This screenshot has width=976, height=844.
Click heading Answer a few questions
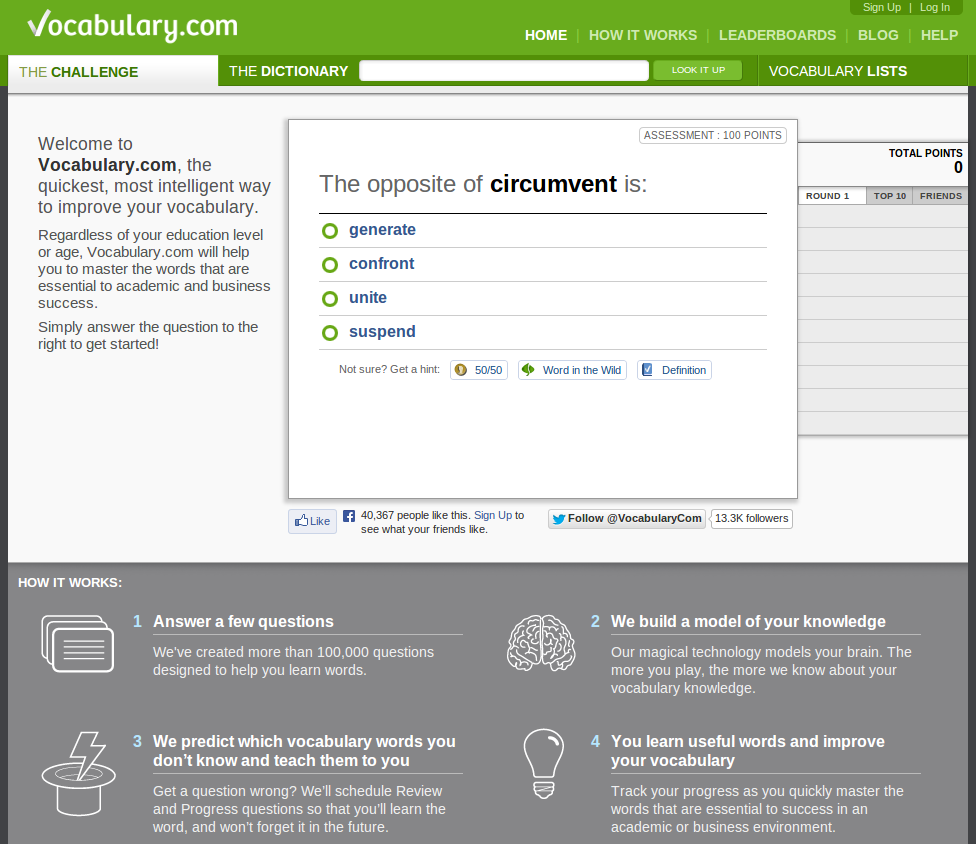243,621
